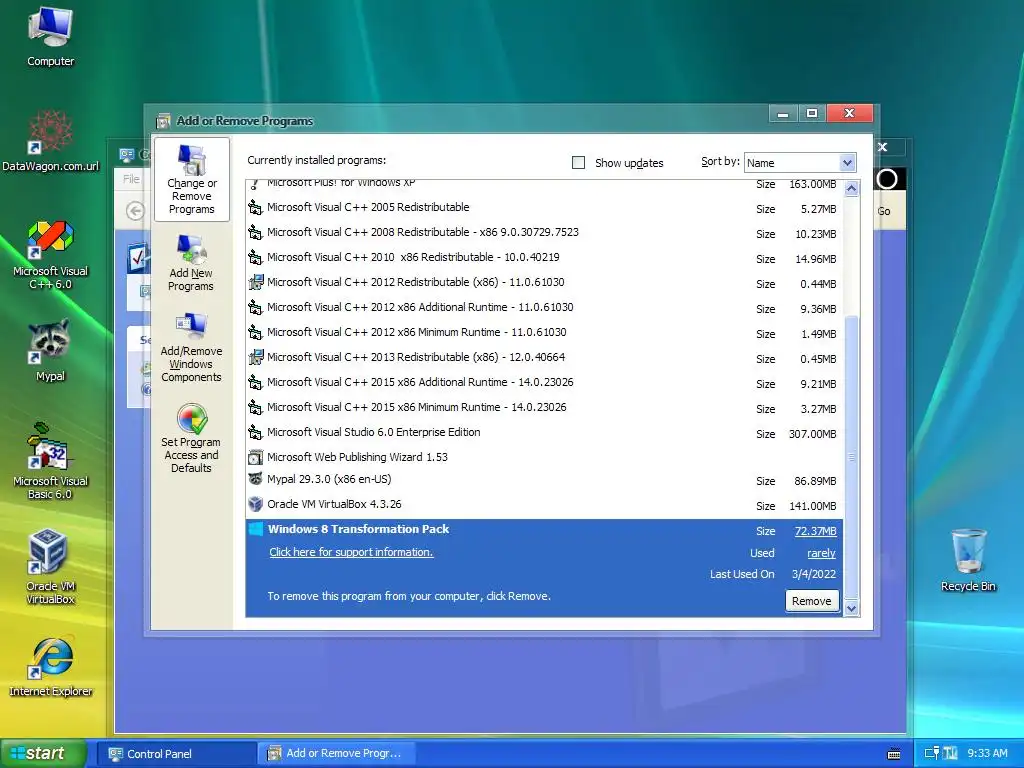The image size is (1024, 768).
Task: Click the 72.37MB size link
Action: pyautogui.click(x=815, y=532)
